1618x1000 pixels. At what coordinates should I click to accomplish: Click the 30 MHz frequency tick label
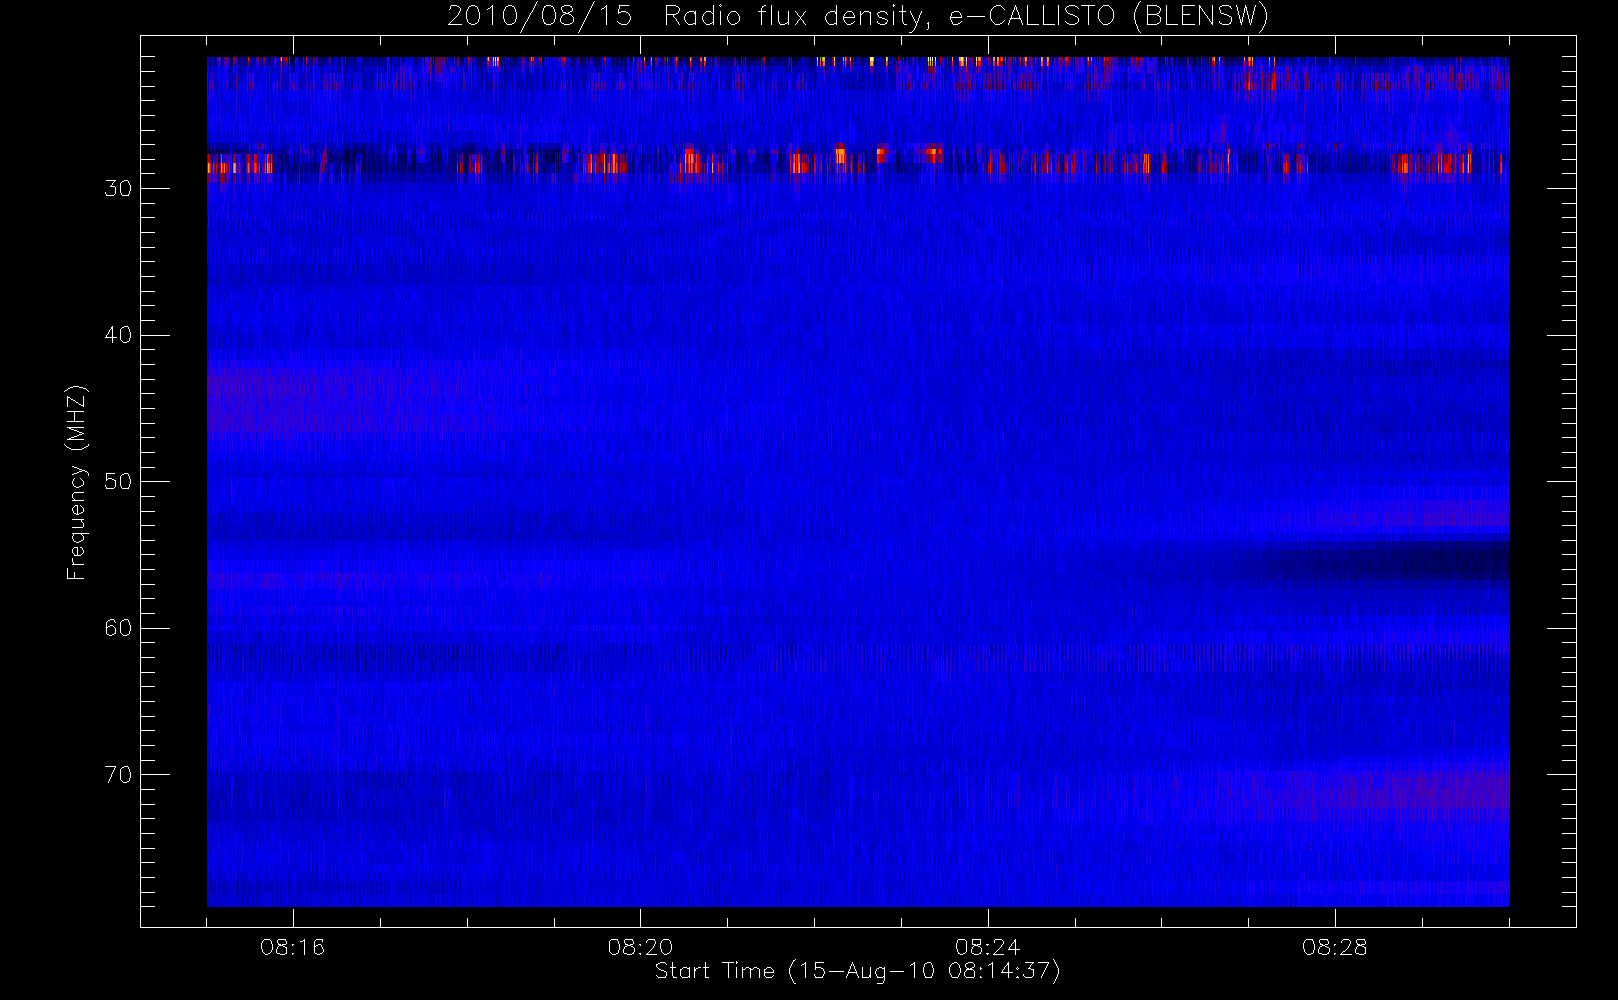point(118,189)
